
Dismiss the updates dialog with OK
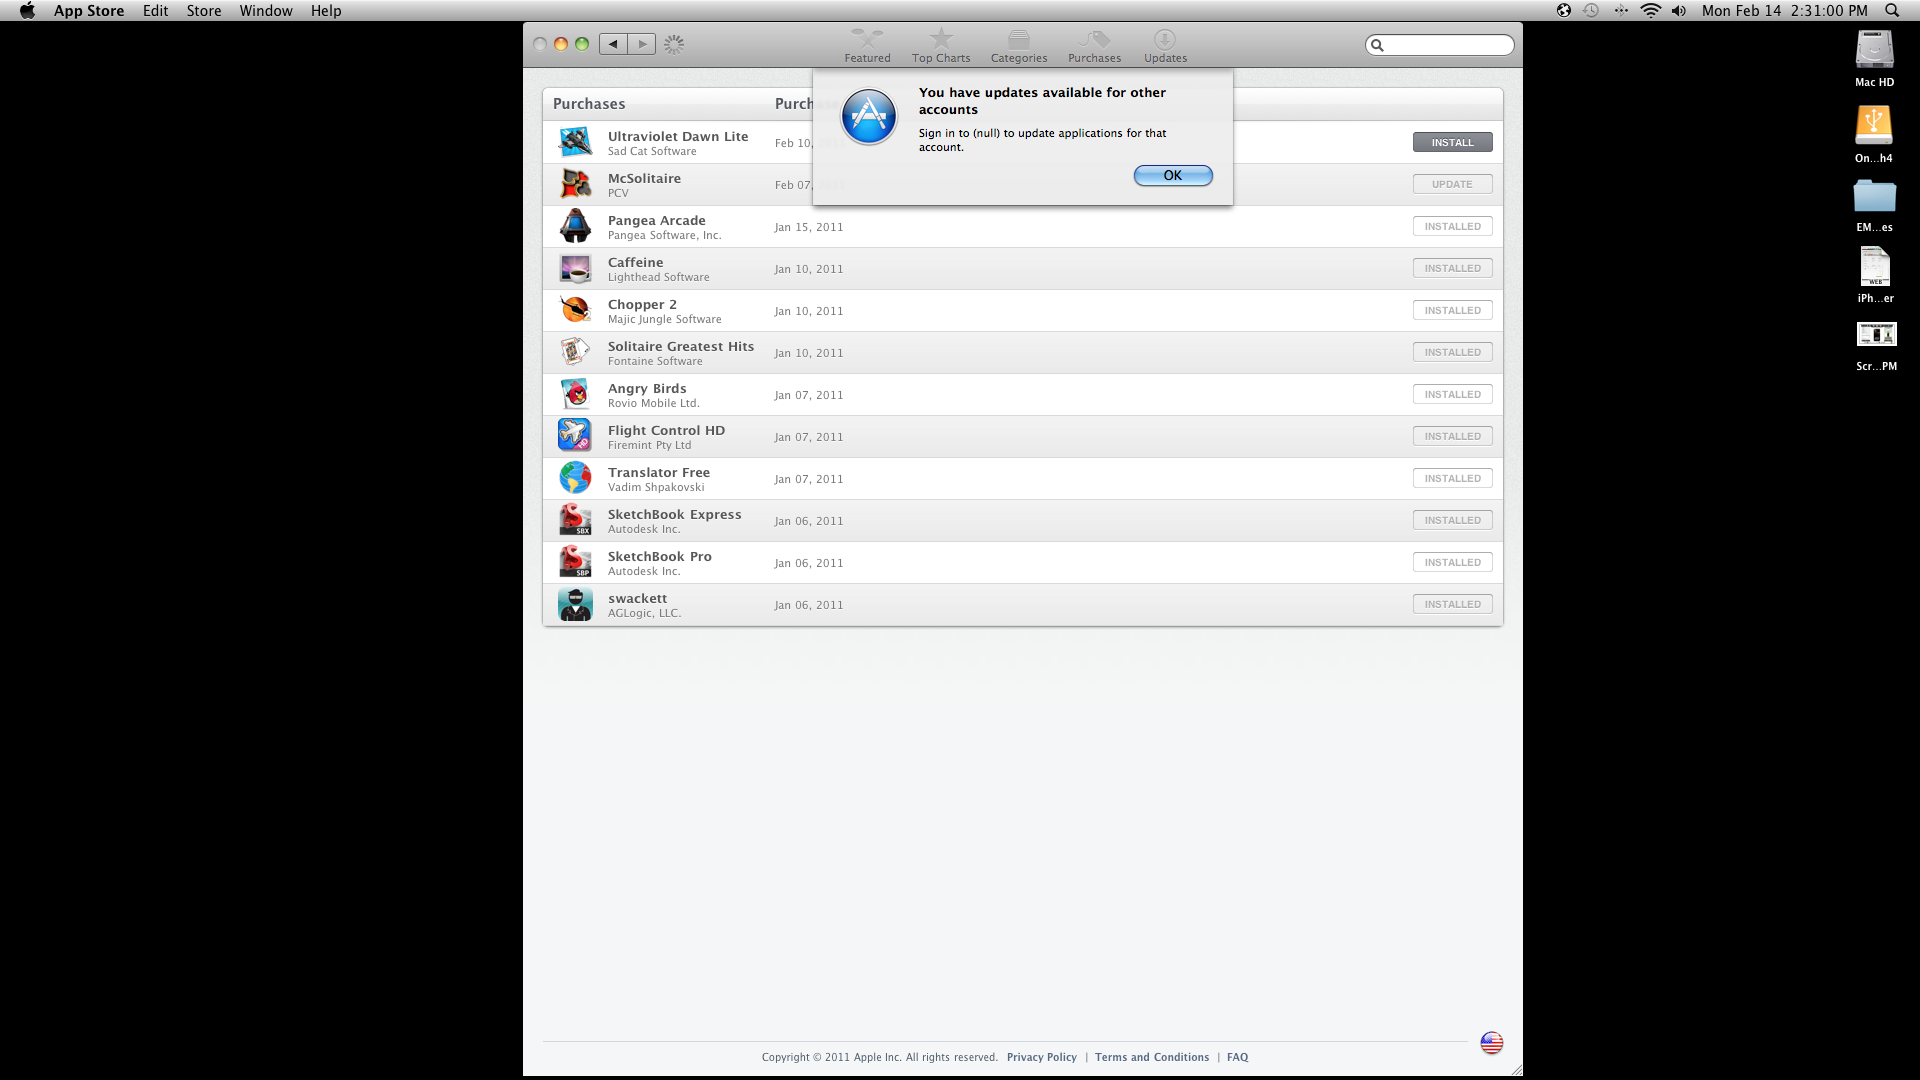1173,175
